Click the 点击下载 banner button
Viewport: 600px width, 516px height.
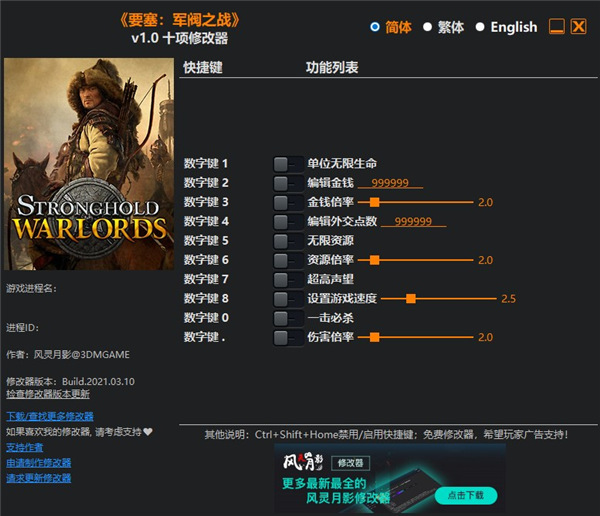(466, 495)
